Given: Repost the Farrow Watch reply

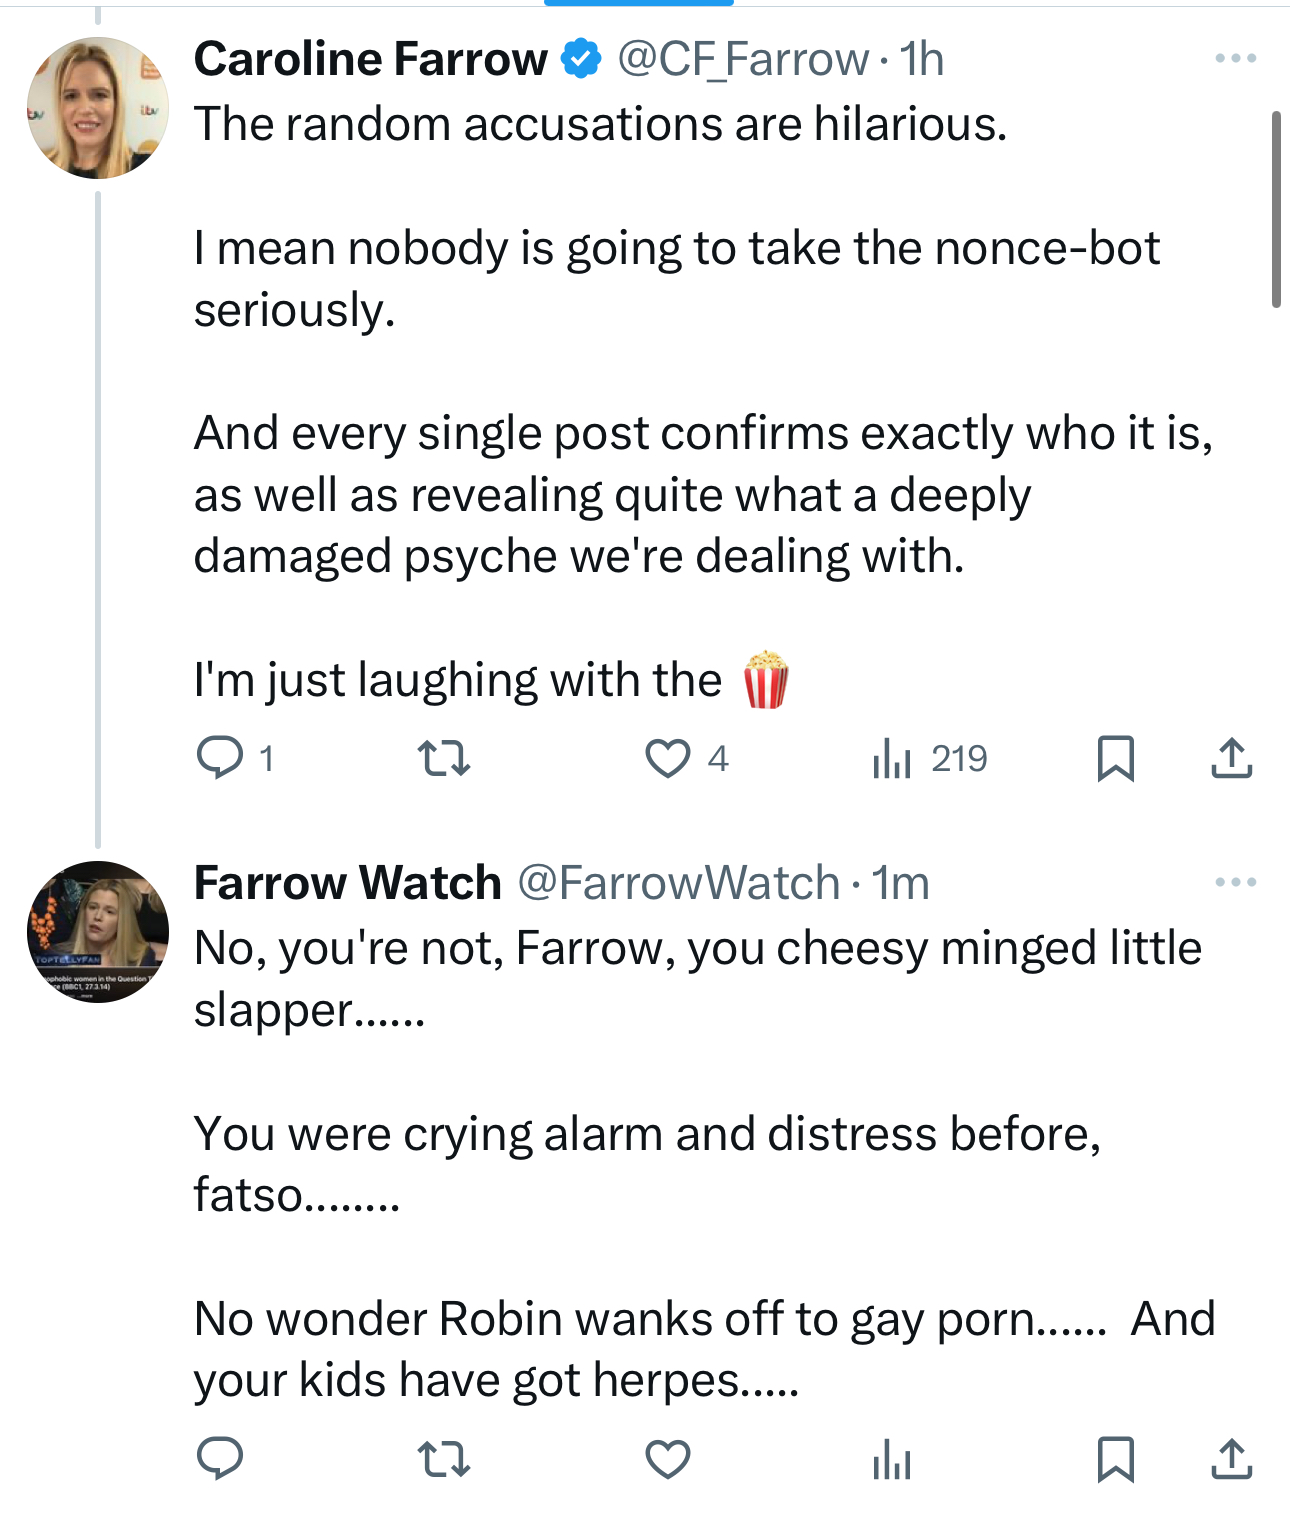Looking at the screenshot, I should coord(443,1460).
